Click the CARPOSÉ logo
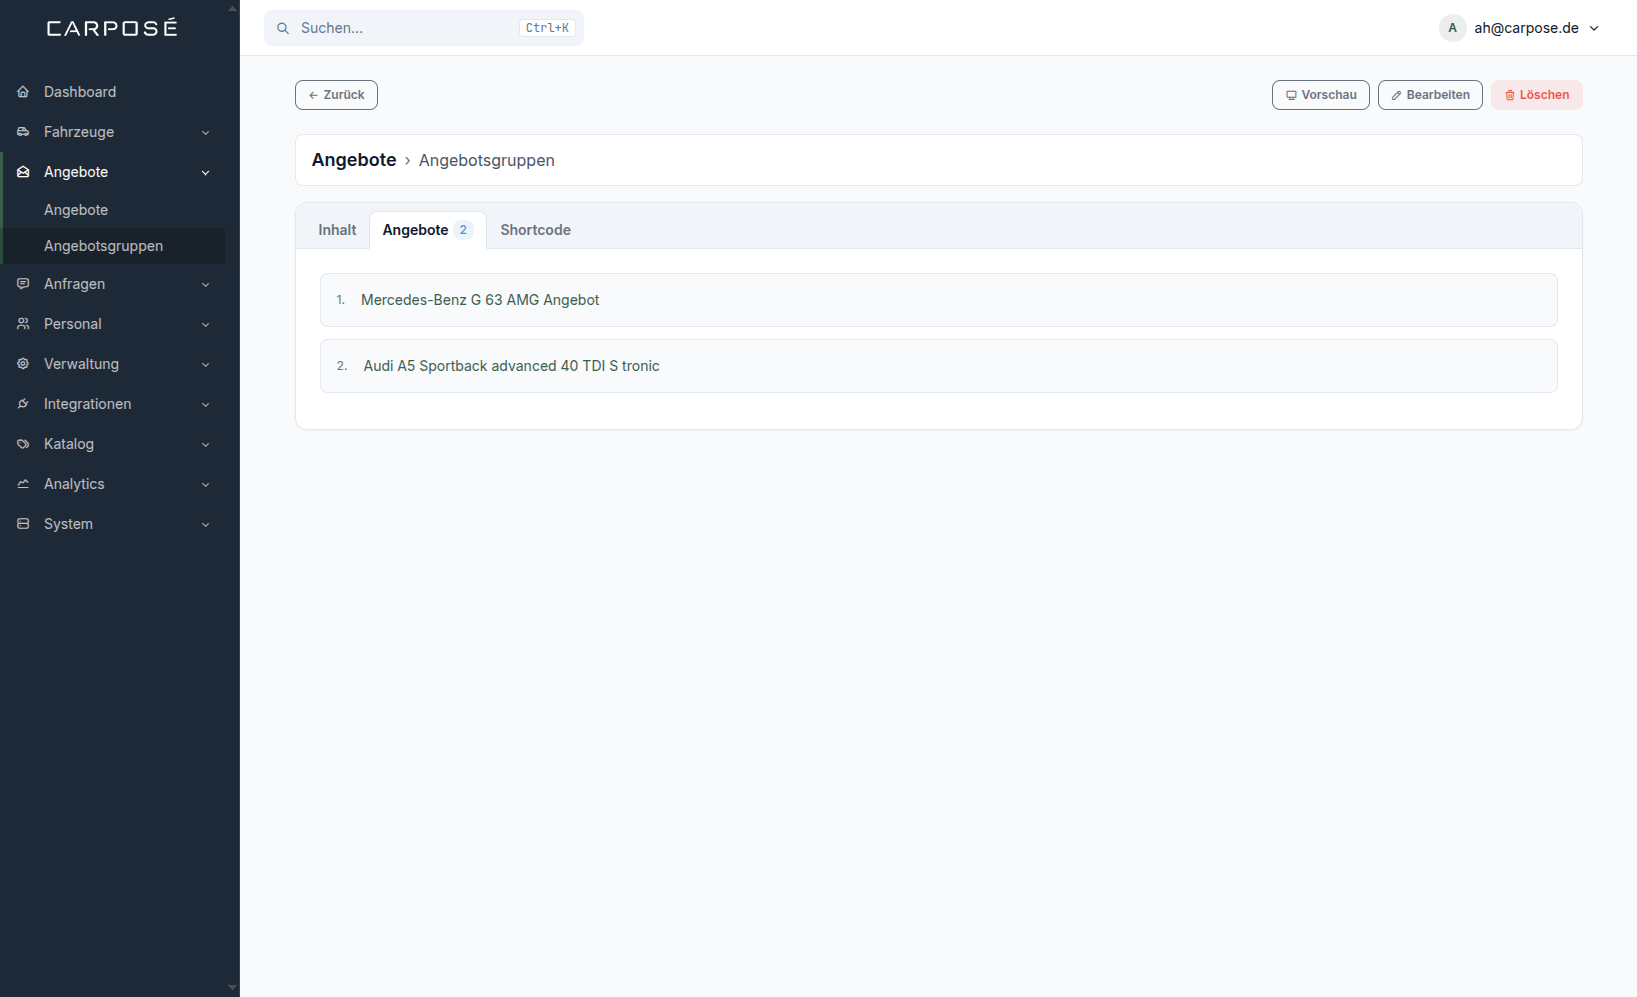Viewport: 1637px width, 997px height. click(112, 28)
